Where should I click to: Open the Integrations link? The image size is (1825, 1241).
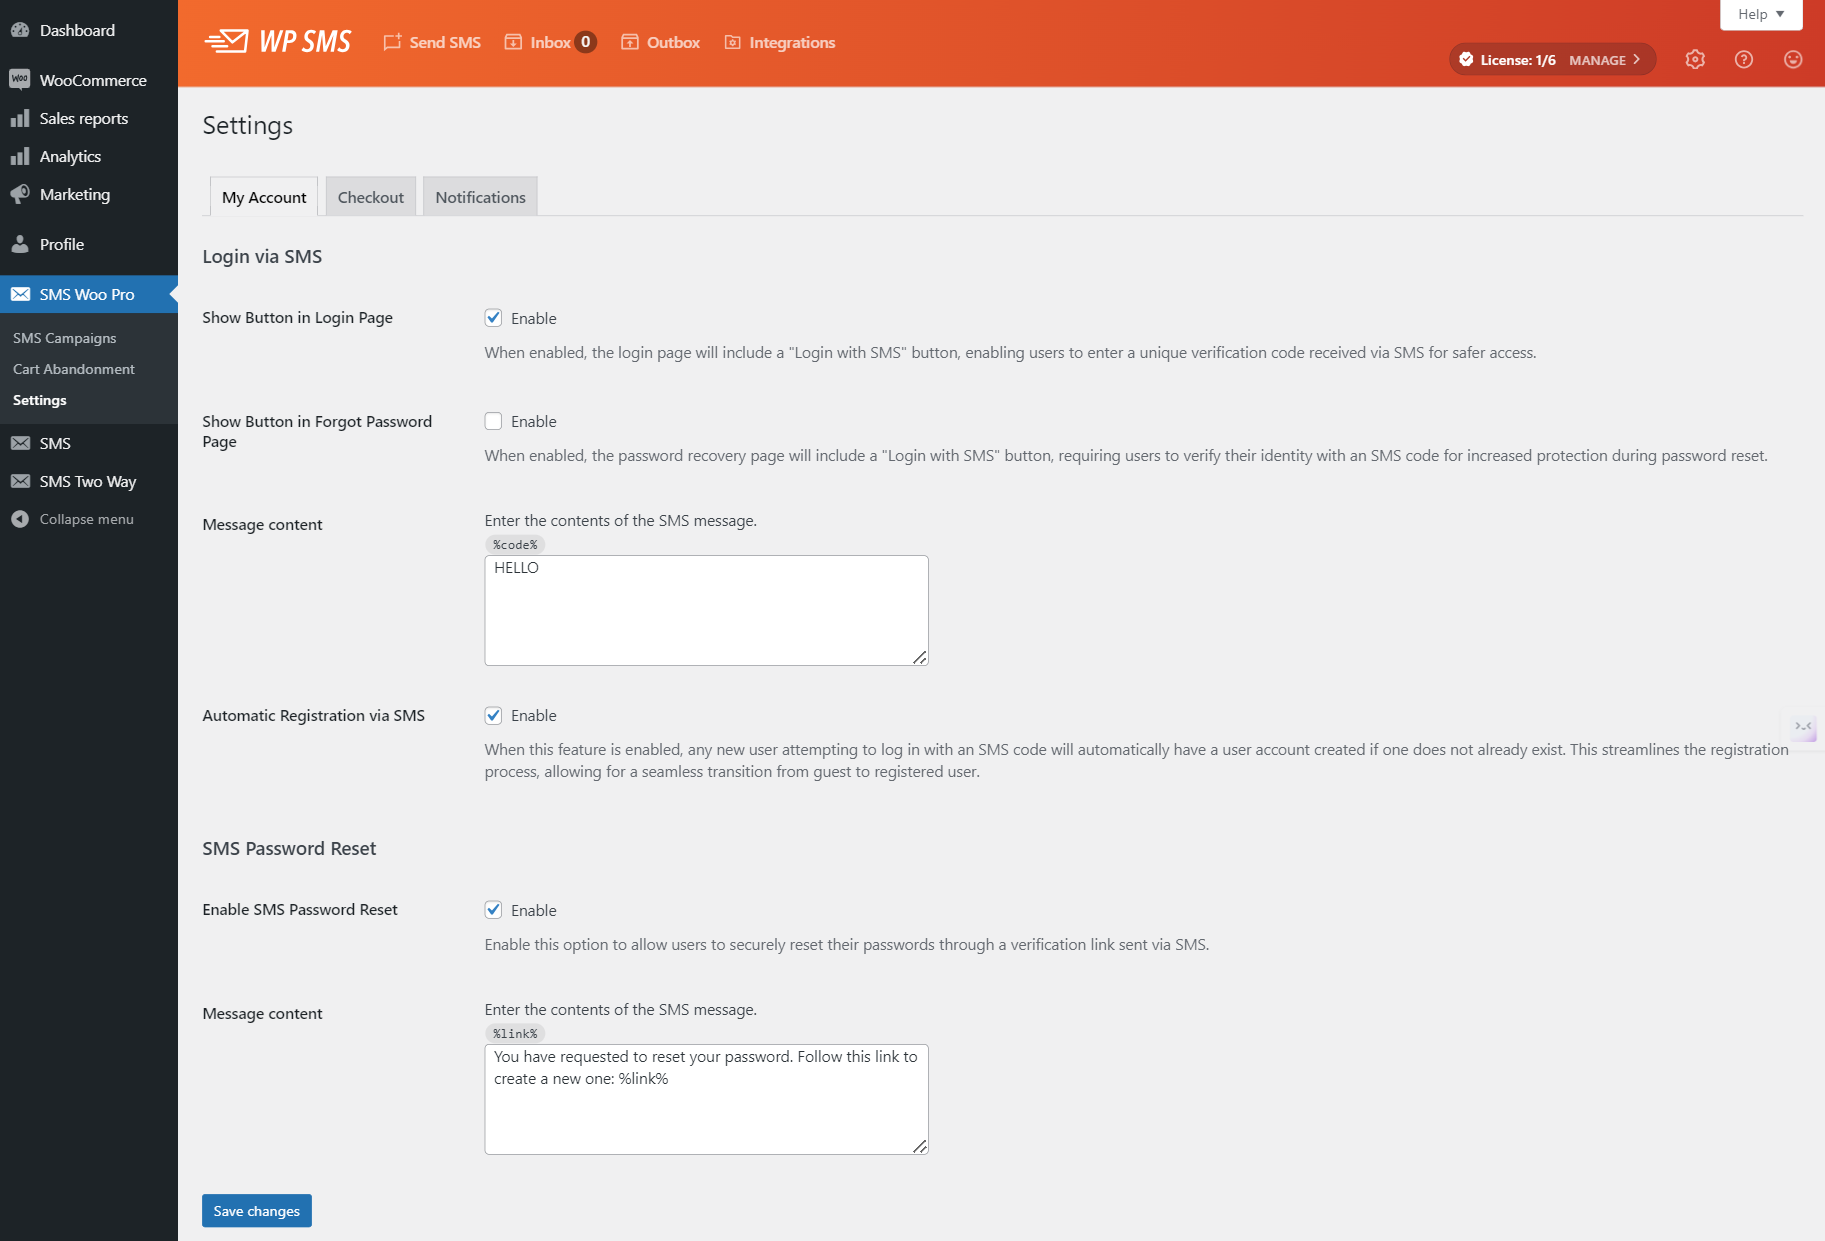[x=780, y=42]
